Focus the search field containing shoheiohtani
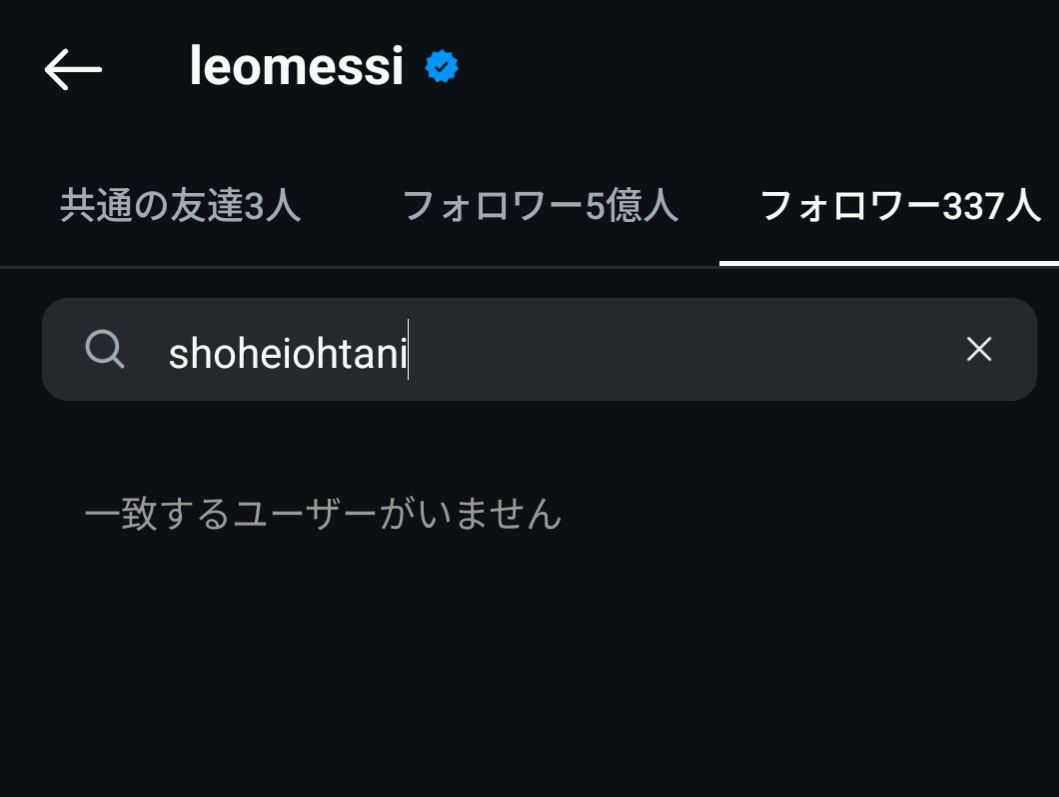Screen dimensions: 1059x797 (288, 353)
